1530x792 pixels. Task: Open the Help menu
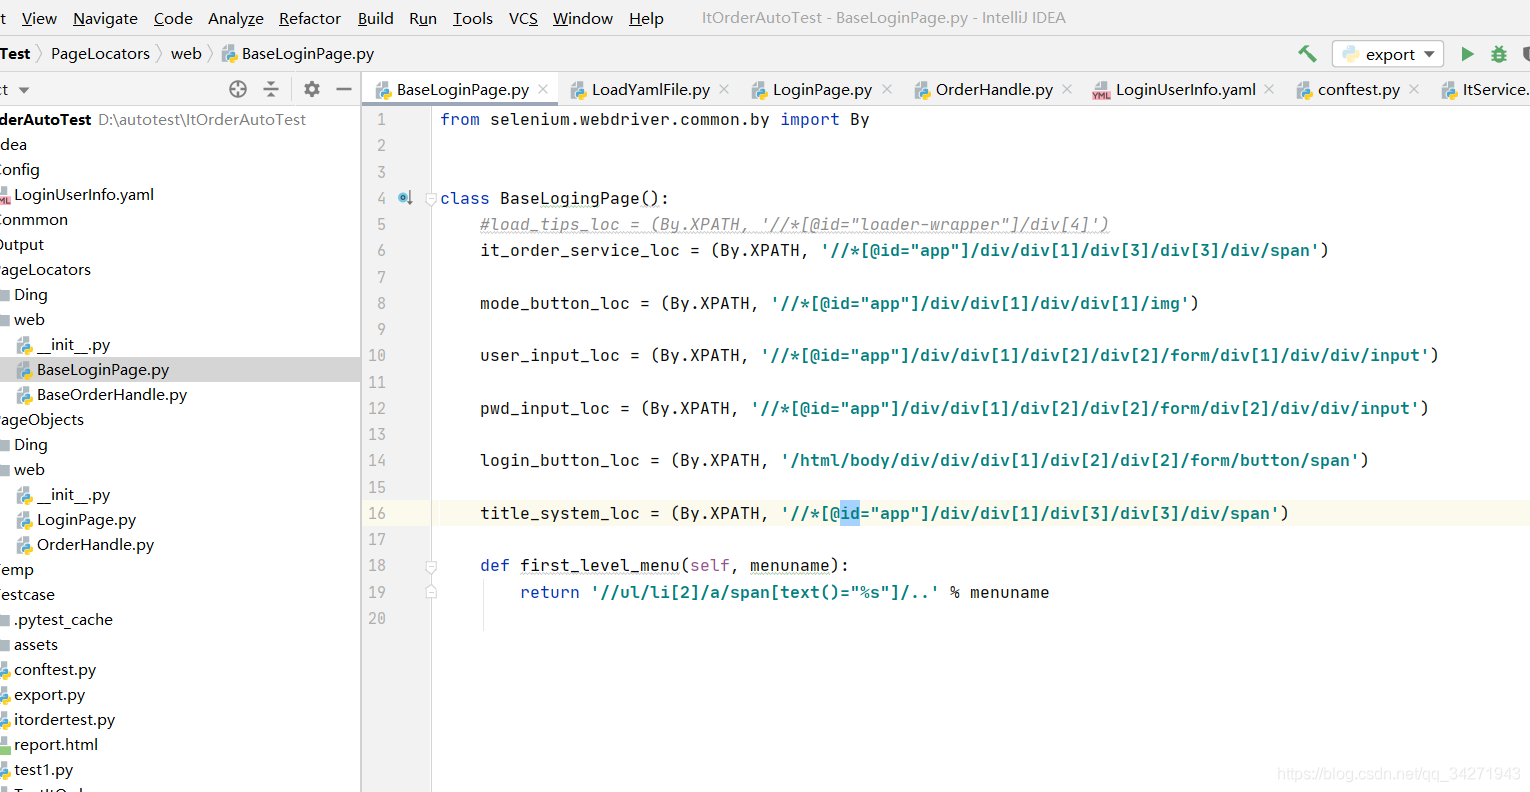[x=646, y=18]
